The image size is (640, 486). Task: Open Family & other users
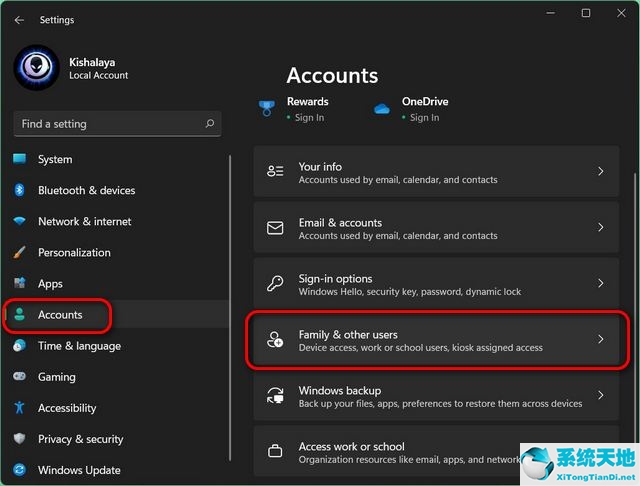click(436, 340)
